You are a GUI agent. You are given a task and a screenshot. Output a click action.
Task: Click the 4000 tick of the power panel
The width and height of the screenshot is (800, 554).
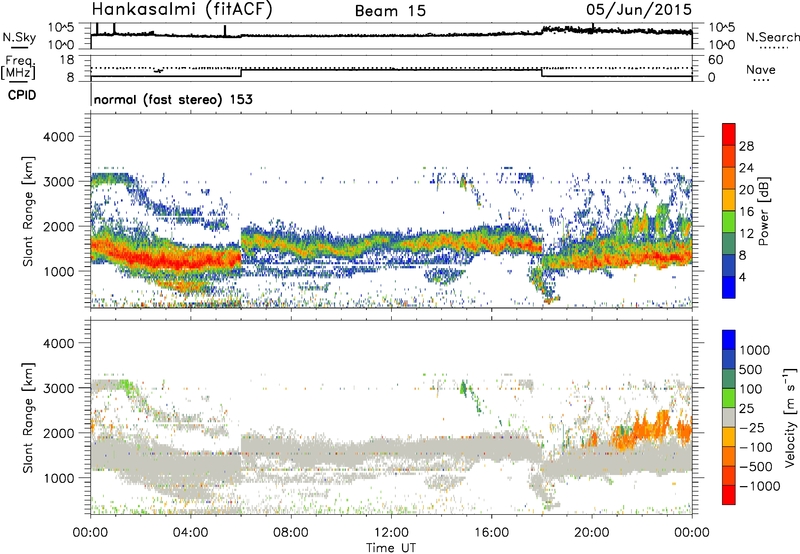59,137
